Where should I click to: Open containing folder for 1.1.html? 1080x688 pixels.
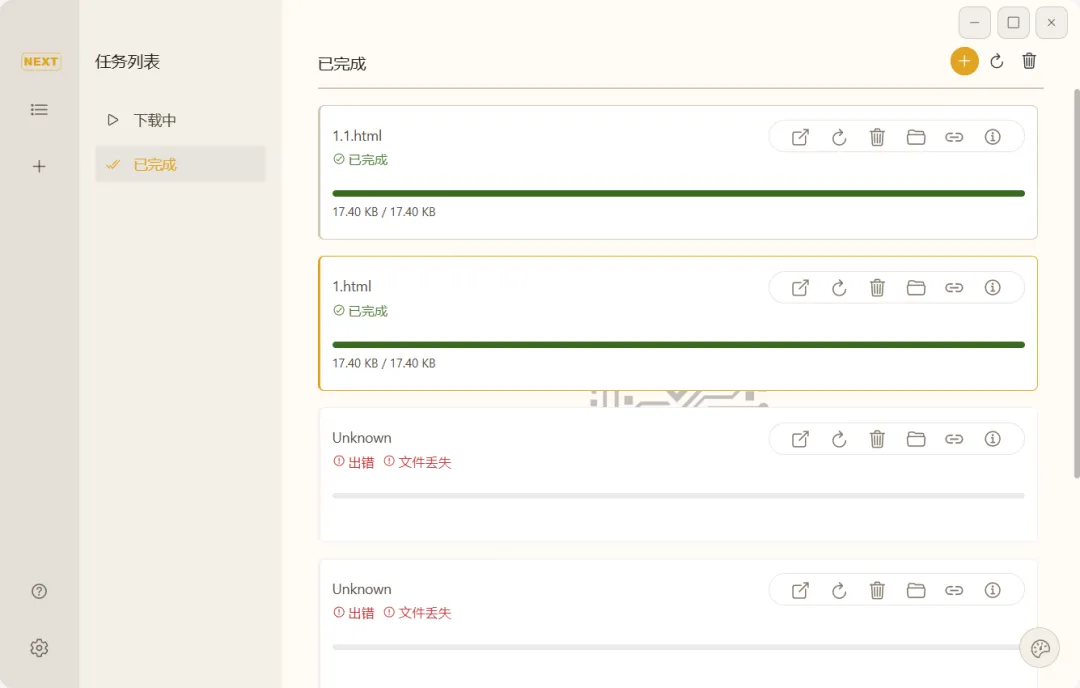pyautogui.click(x=916, y=137)
